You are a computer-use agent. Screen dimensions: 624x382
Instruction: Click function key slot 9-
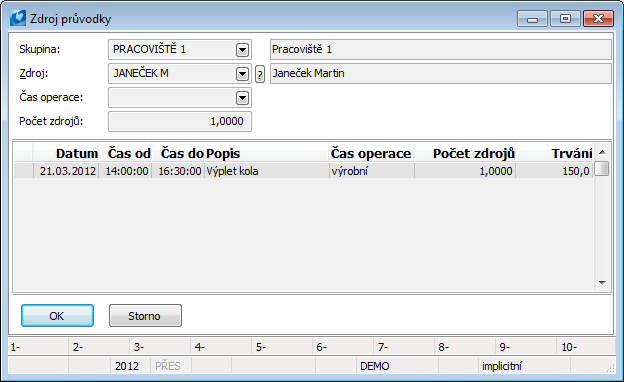(x=526, y=347)
